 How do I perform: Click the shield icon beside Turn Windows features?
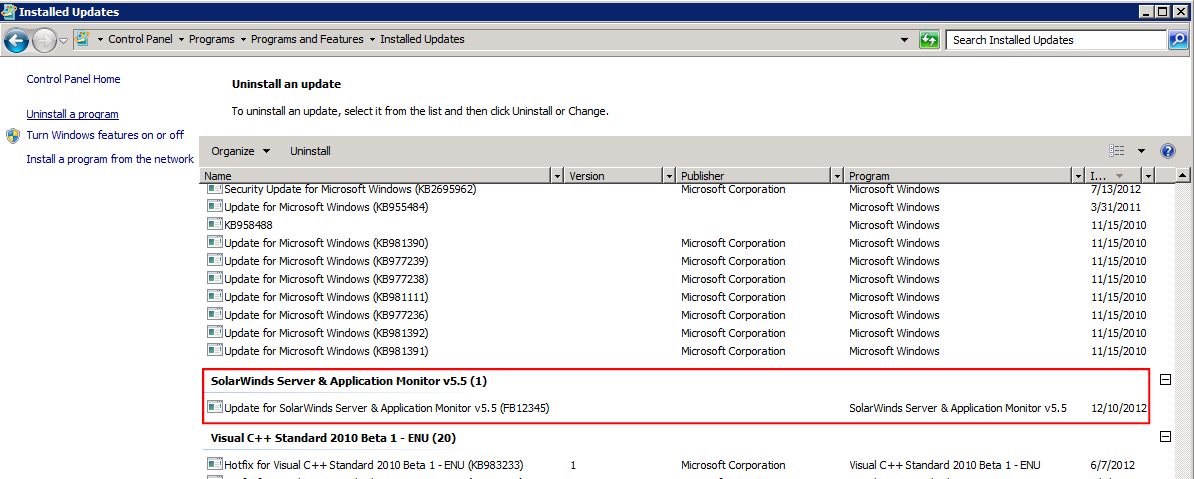[x=13, y=136]
